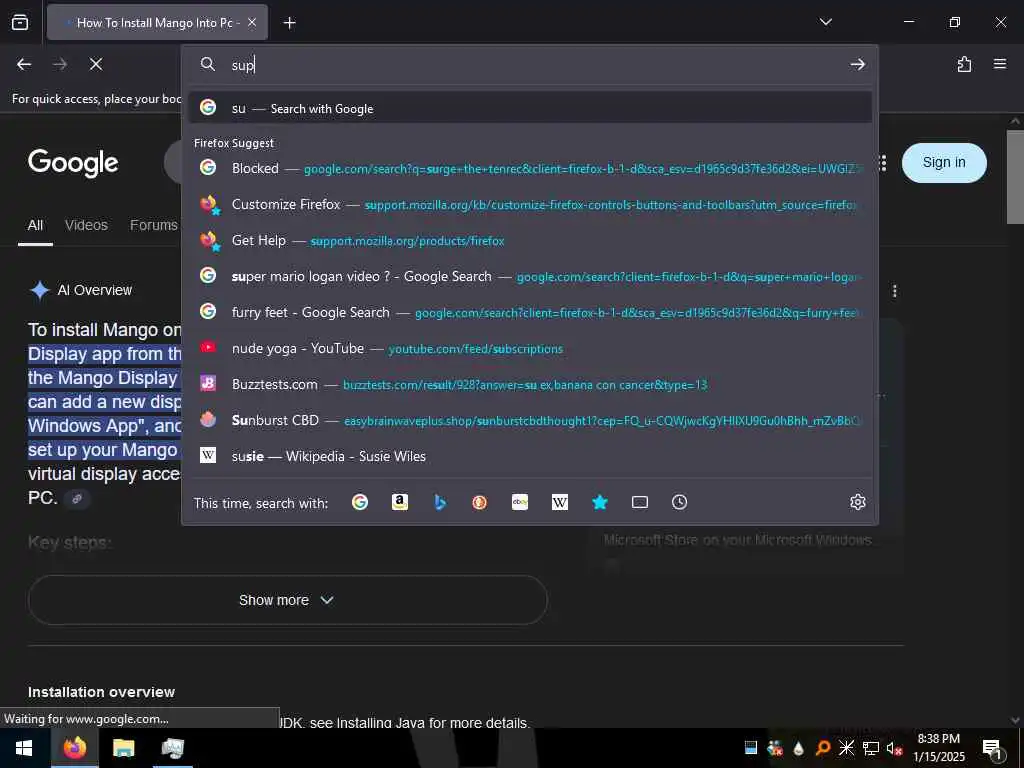Screen dimensions: 1024x768
Task: Click the page vertical scrollbar thumb
Action: point(1015,176)
